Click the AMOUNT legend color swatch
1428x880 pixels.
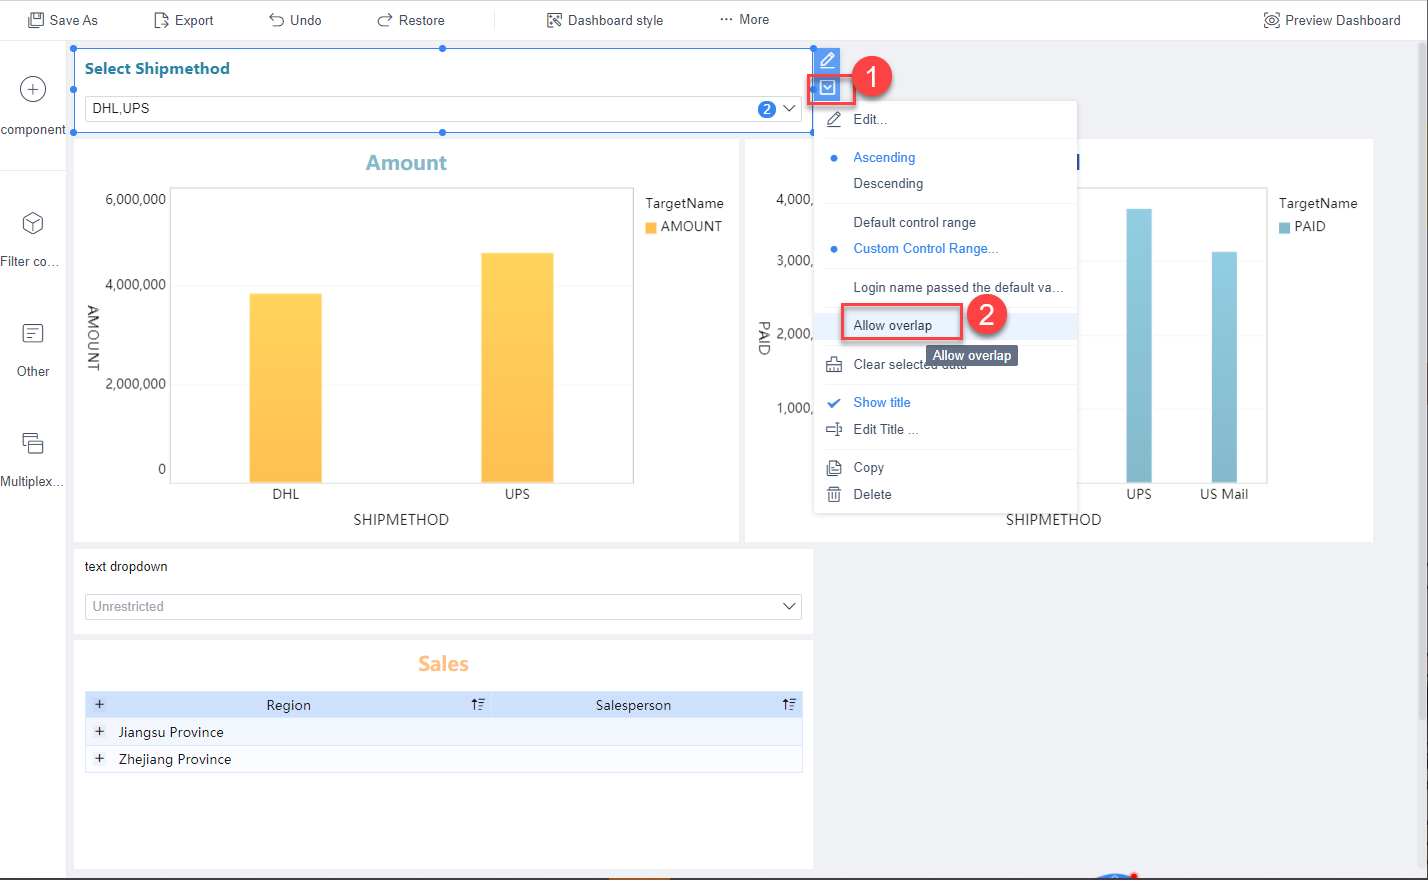pyautogui.click(x=651, y=227)
